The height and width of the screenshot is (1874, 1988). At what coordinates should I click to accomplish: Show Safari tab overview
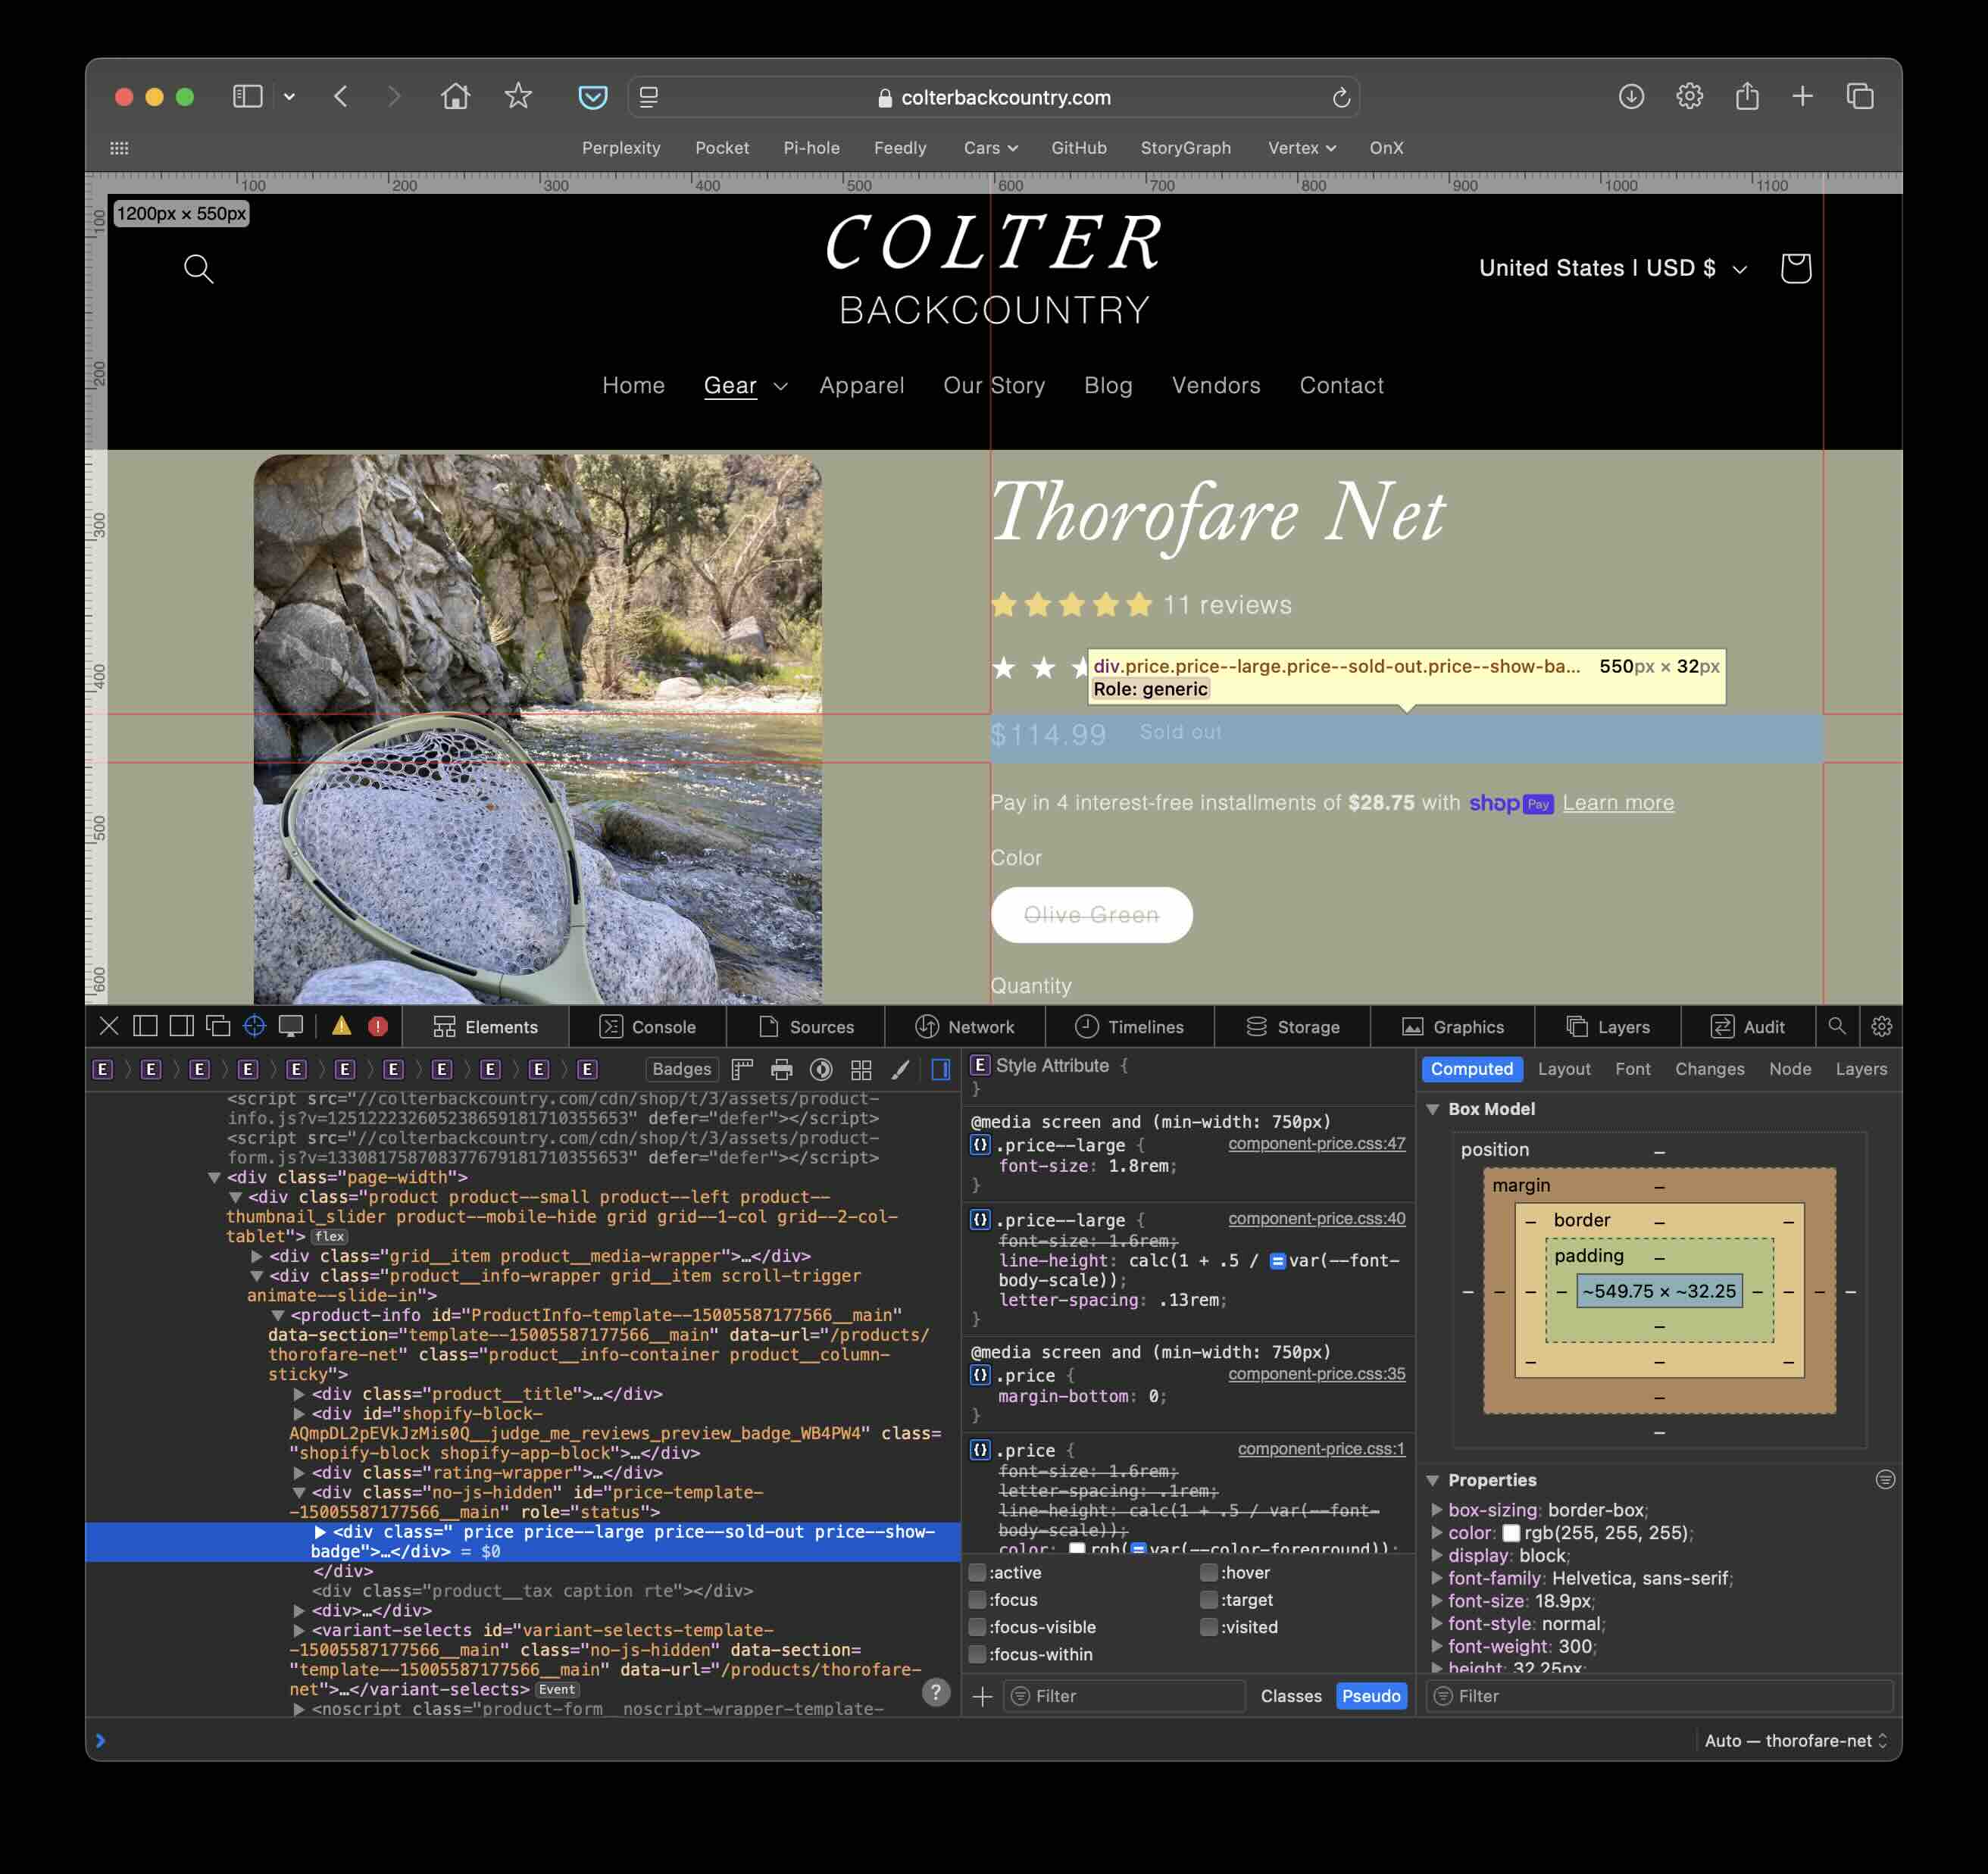point(1860,96)
